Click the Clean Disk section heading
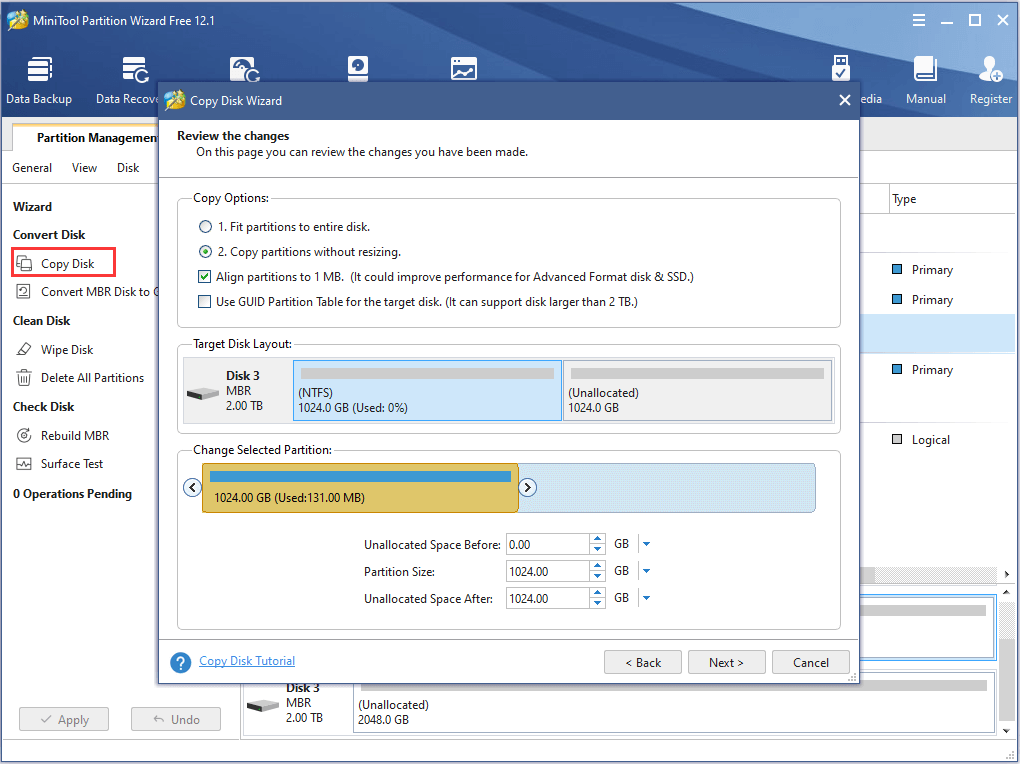The image size is (1020, 764). (x=42, y=321)
